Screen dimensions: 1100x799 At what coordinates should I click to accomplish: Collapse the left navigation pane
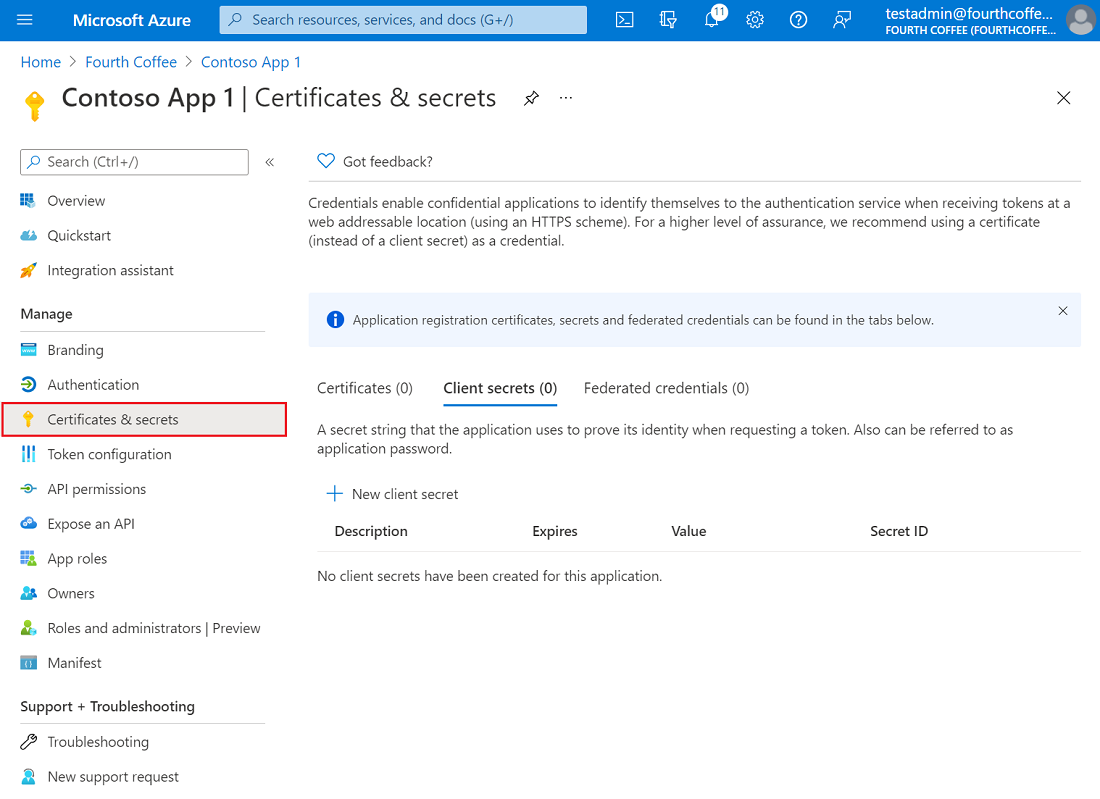tap(269, 161)
